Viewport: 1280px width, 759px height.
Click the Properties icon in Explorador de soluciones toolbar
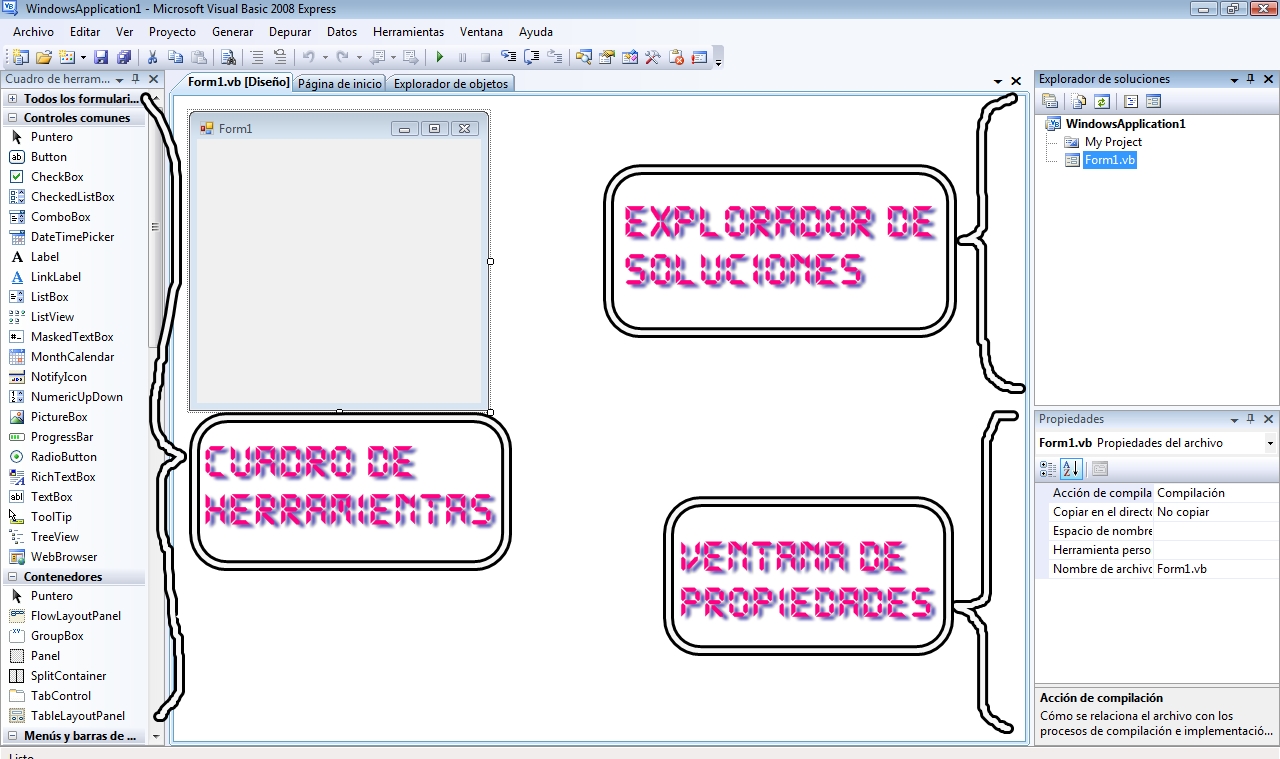pyautogui.click(x=1050, y=101)
